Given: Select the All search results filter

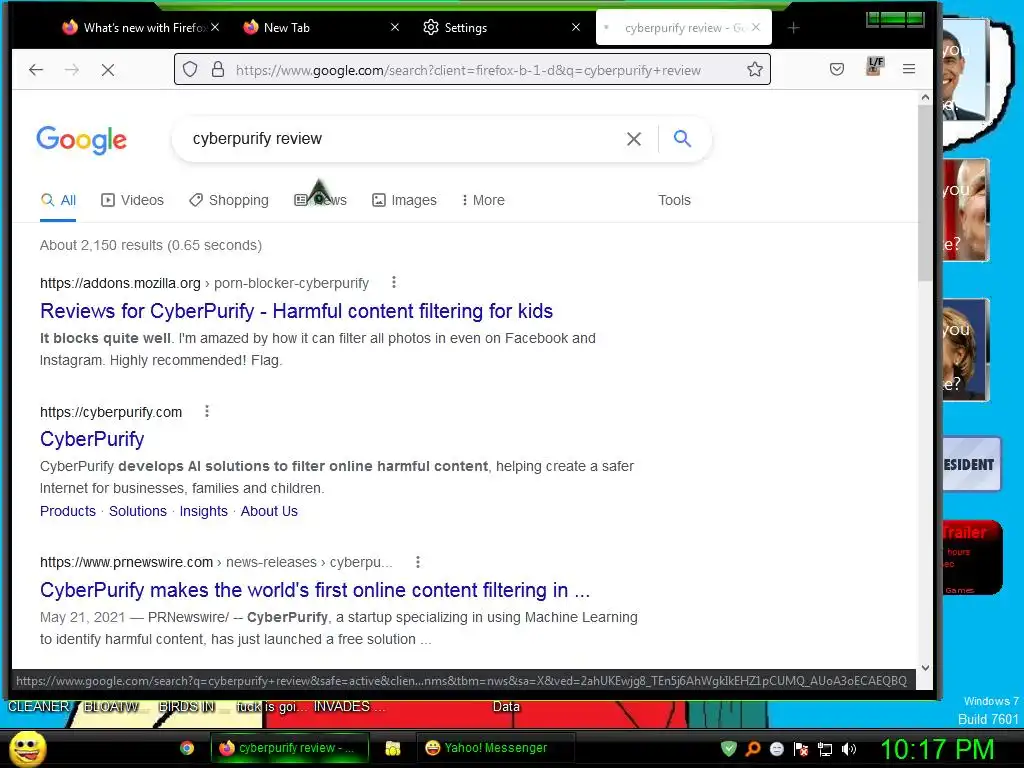Looking at the screenshot, I should pos(58,200).
